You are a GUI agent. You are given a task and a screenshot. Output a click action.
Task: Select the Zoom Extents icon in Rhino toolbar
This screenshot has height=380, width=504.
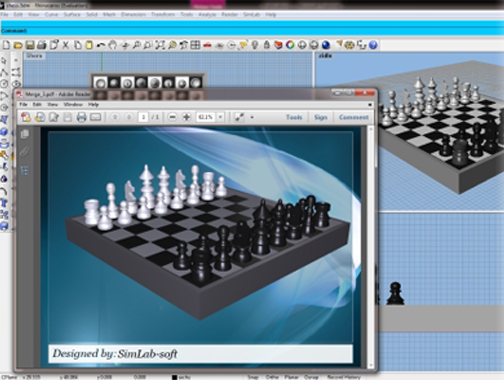click(160, 45)
